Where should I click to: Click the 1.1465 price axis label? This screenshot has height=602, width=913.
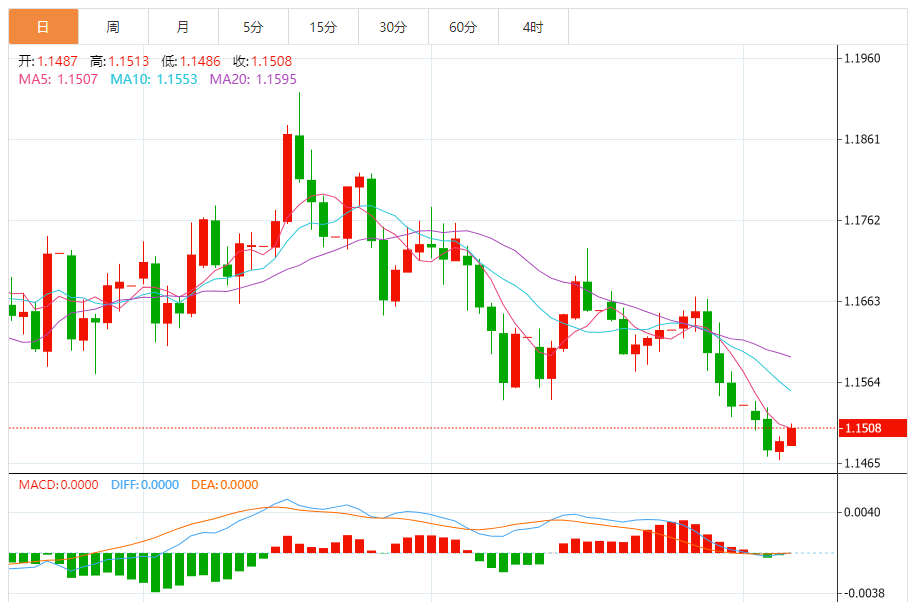[862, 463]
